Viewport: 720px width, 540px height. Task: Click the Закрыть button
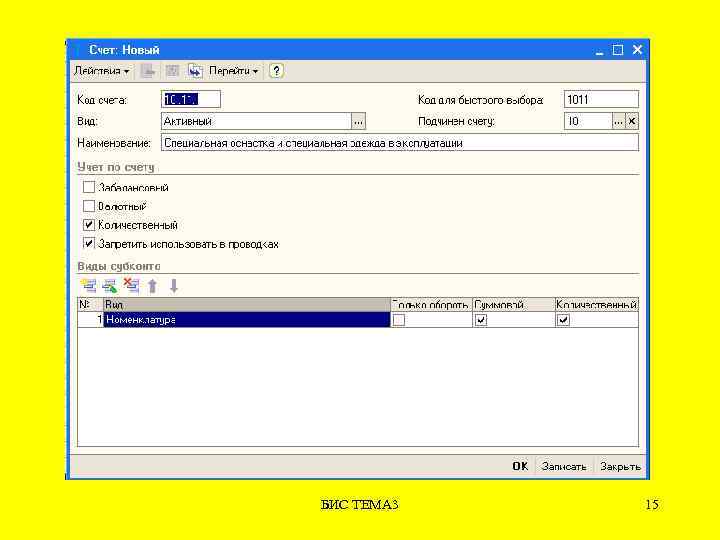620,466
